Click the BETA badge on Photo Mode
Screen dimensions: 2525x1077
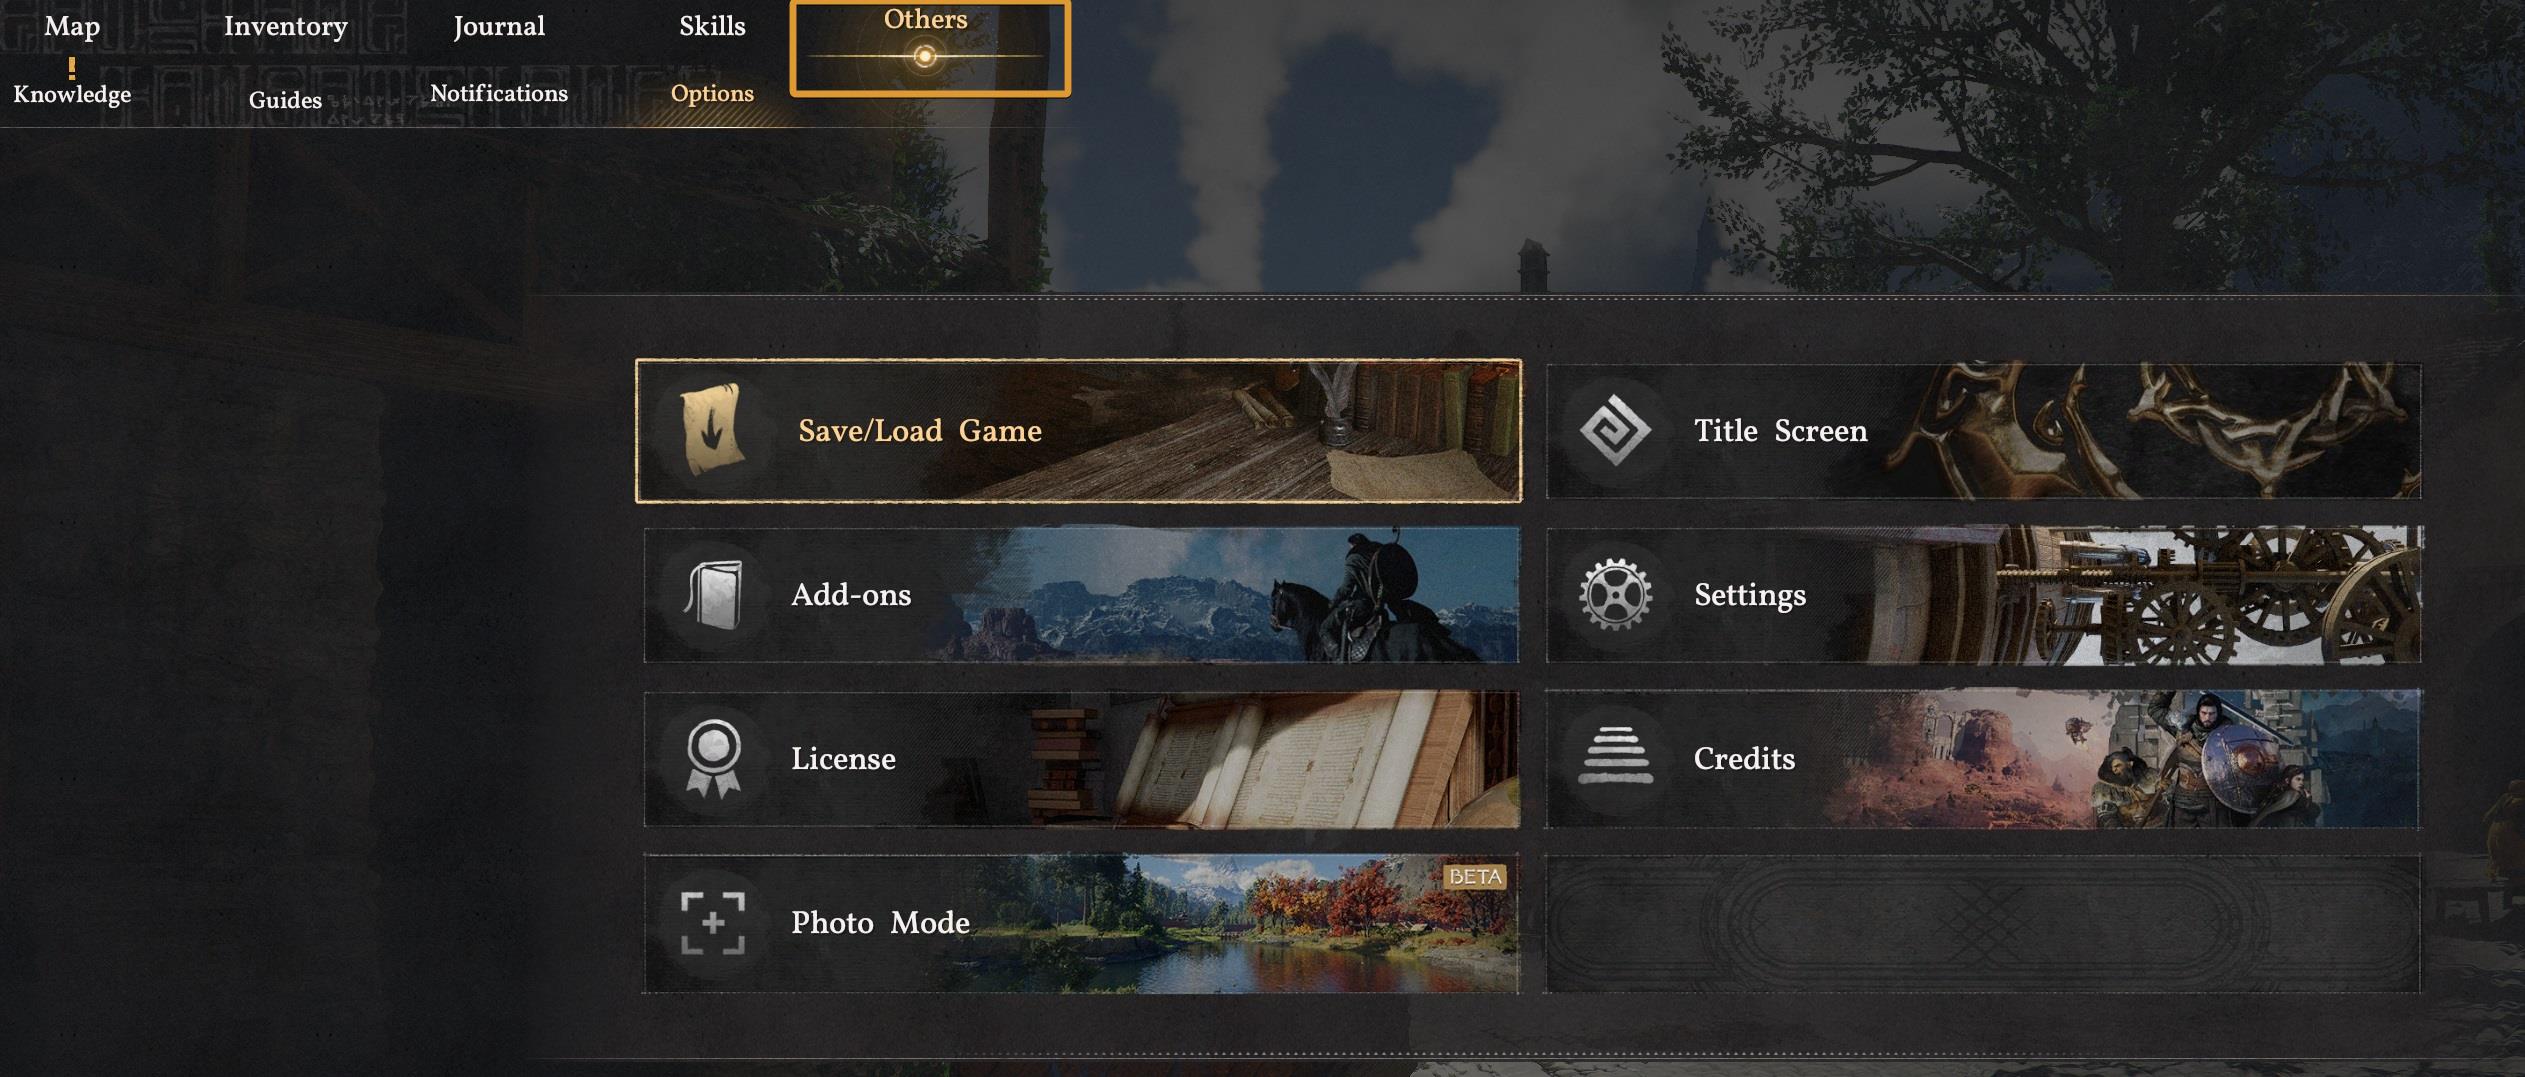(1475, 877)
